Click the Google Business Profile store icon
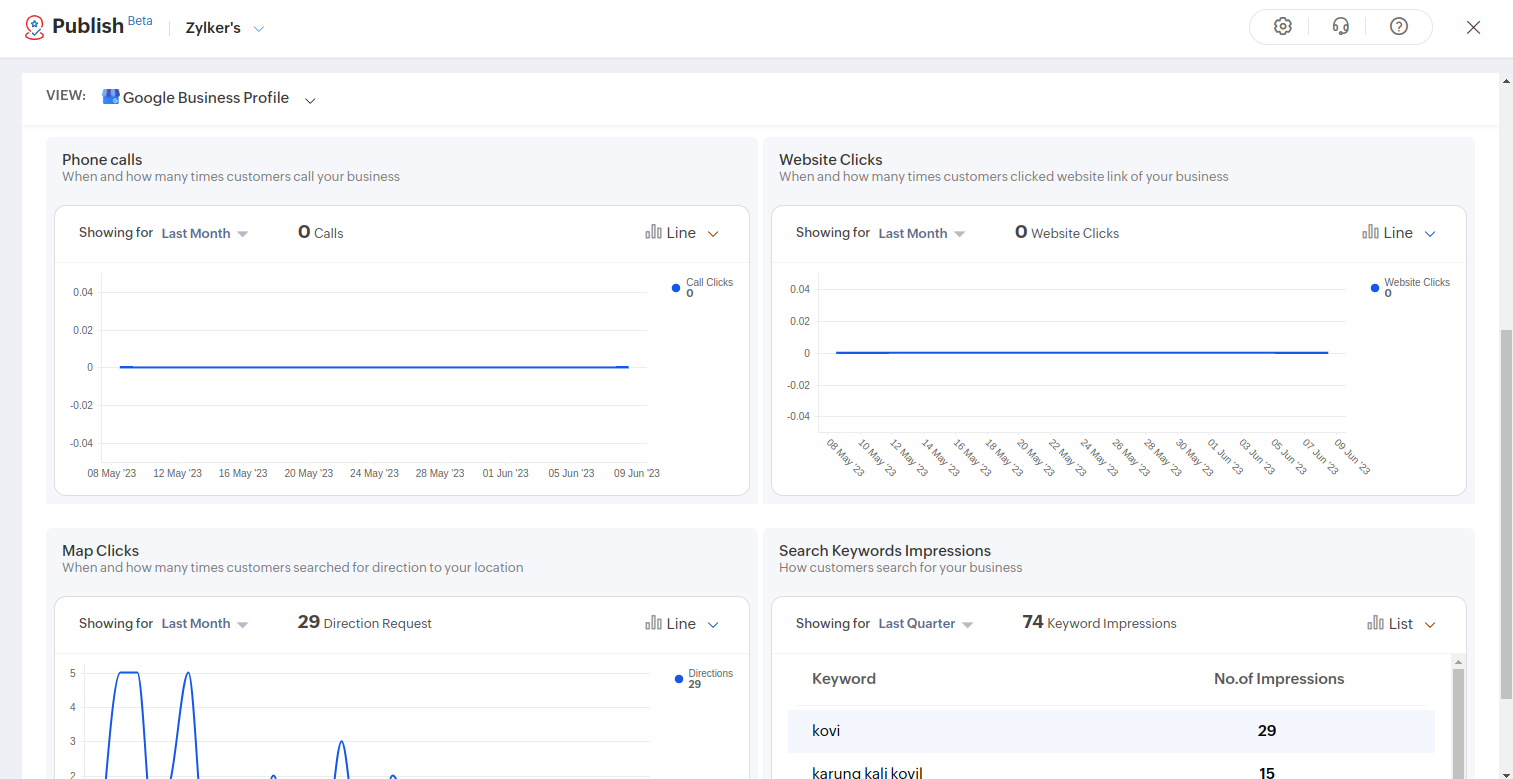The image size is (1513, 779). point(111,97)
